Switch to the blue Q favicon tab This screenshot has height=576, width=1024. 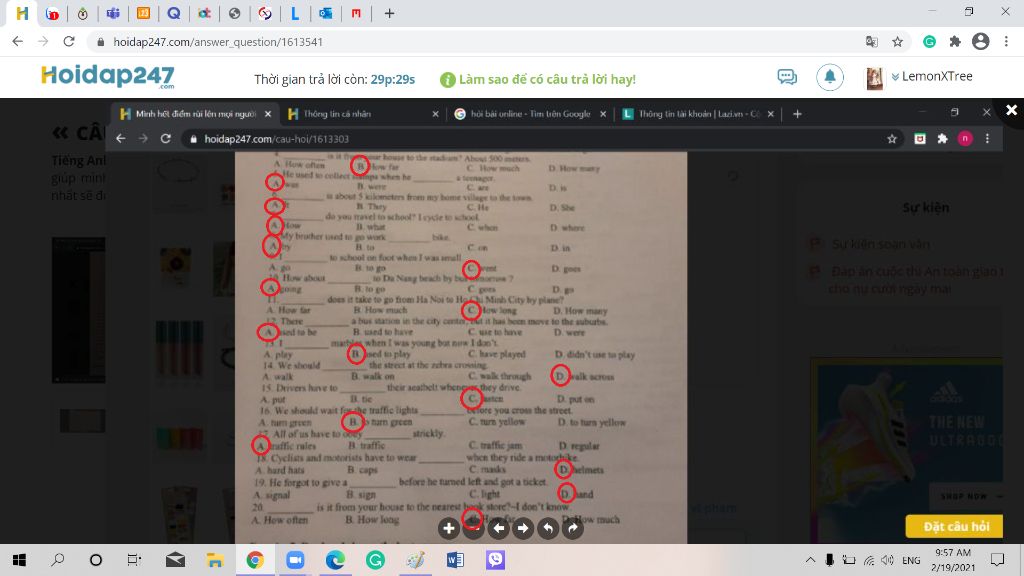173,13
